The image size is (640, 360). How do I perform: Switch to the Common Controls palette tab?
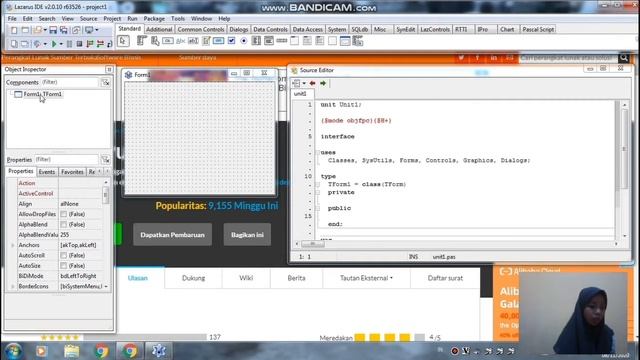click(x=201, y=29)
